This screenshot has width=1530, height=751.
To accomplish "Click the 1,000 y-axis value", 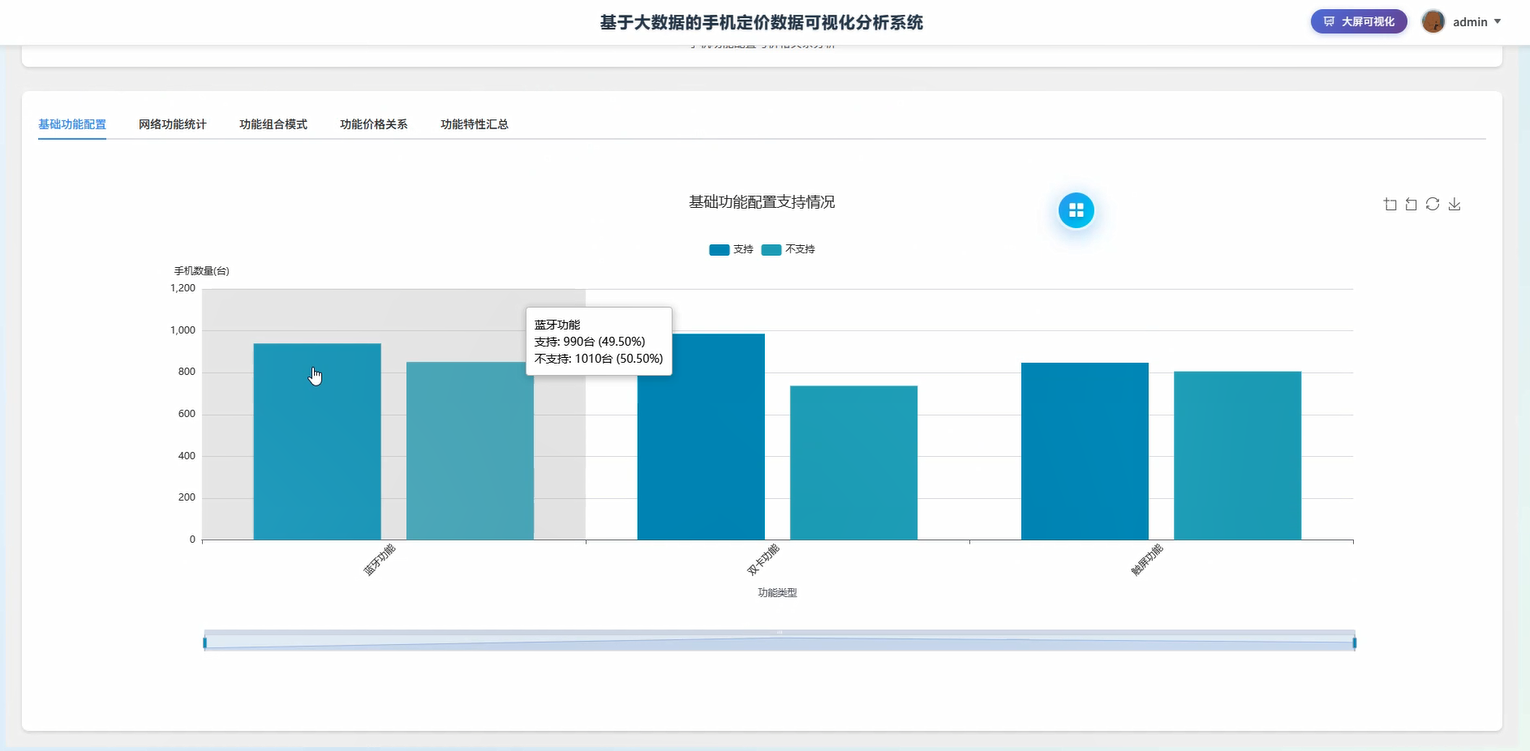I will 183,330.
